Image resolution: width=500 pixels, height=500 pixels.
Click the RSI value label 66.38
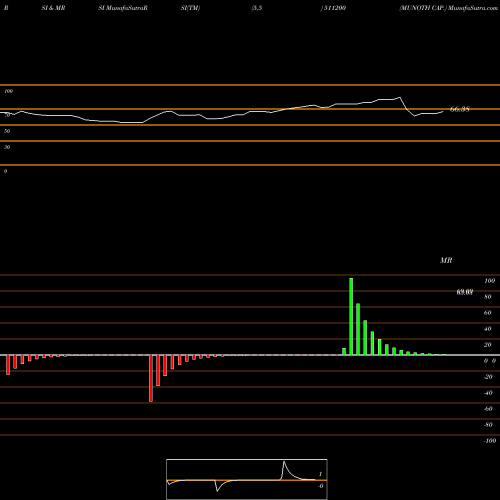pos(460,109)
